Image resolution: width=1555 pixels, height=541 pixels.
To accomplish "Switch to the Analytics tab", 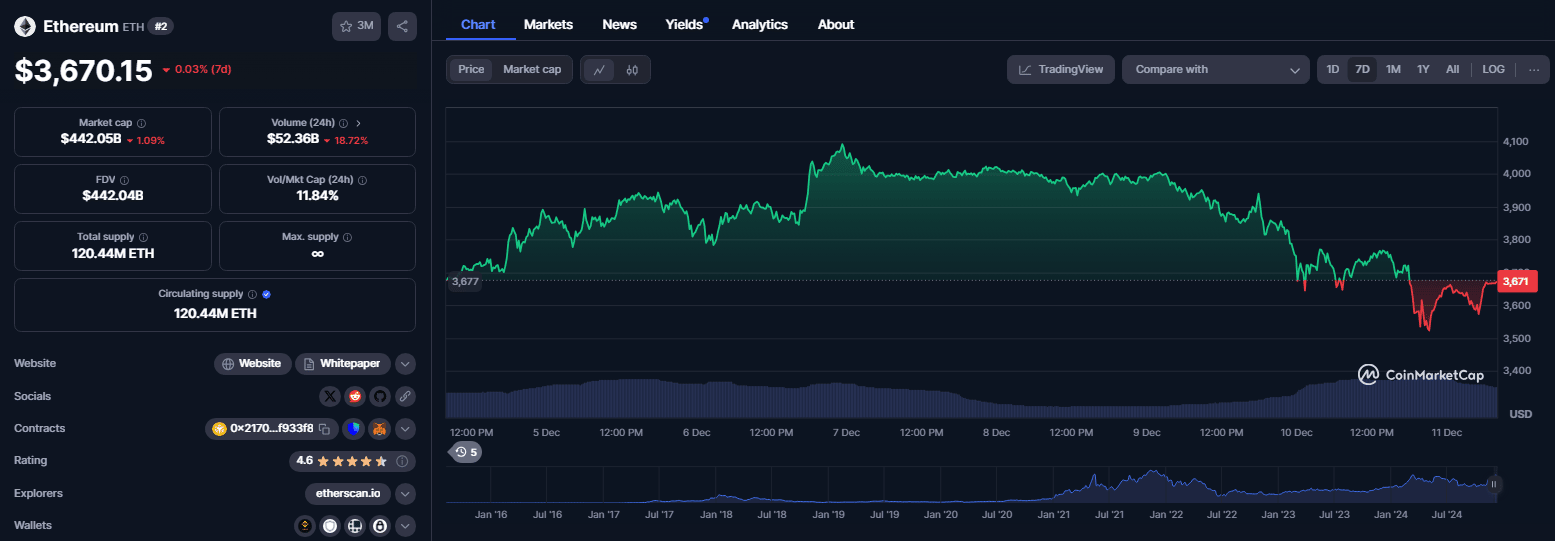I will tap(760, 24).
